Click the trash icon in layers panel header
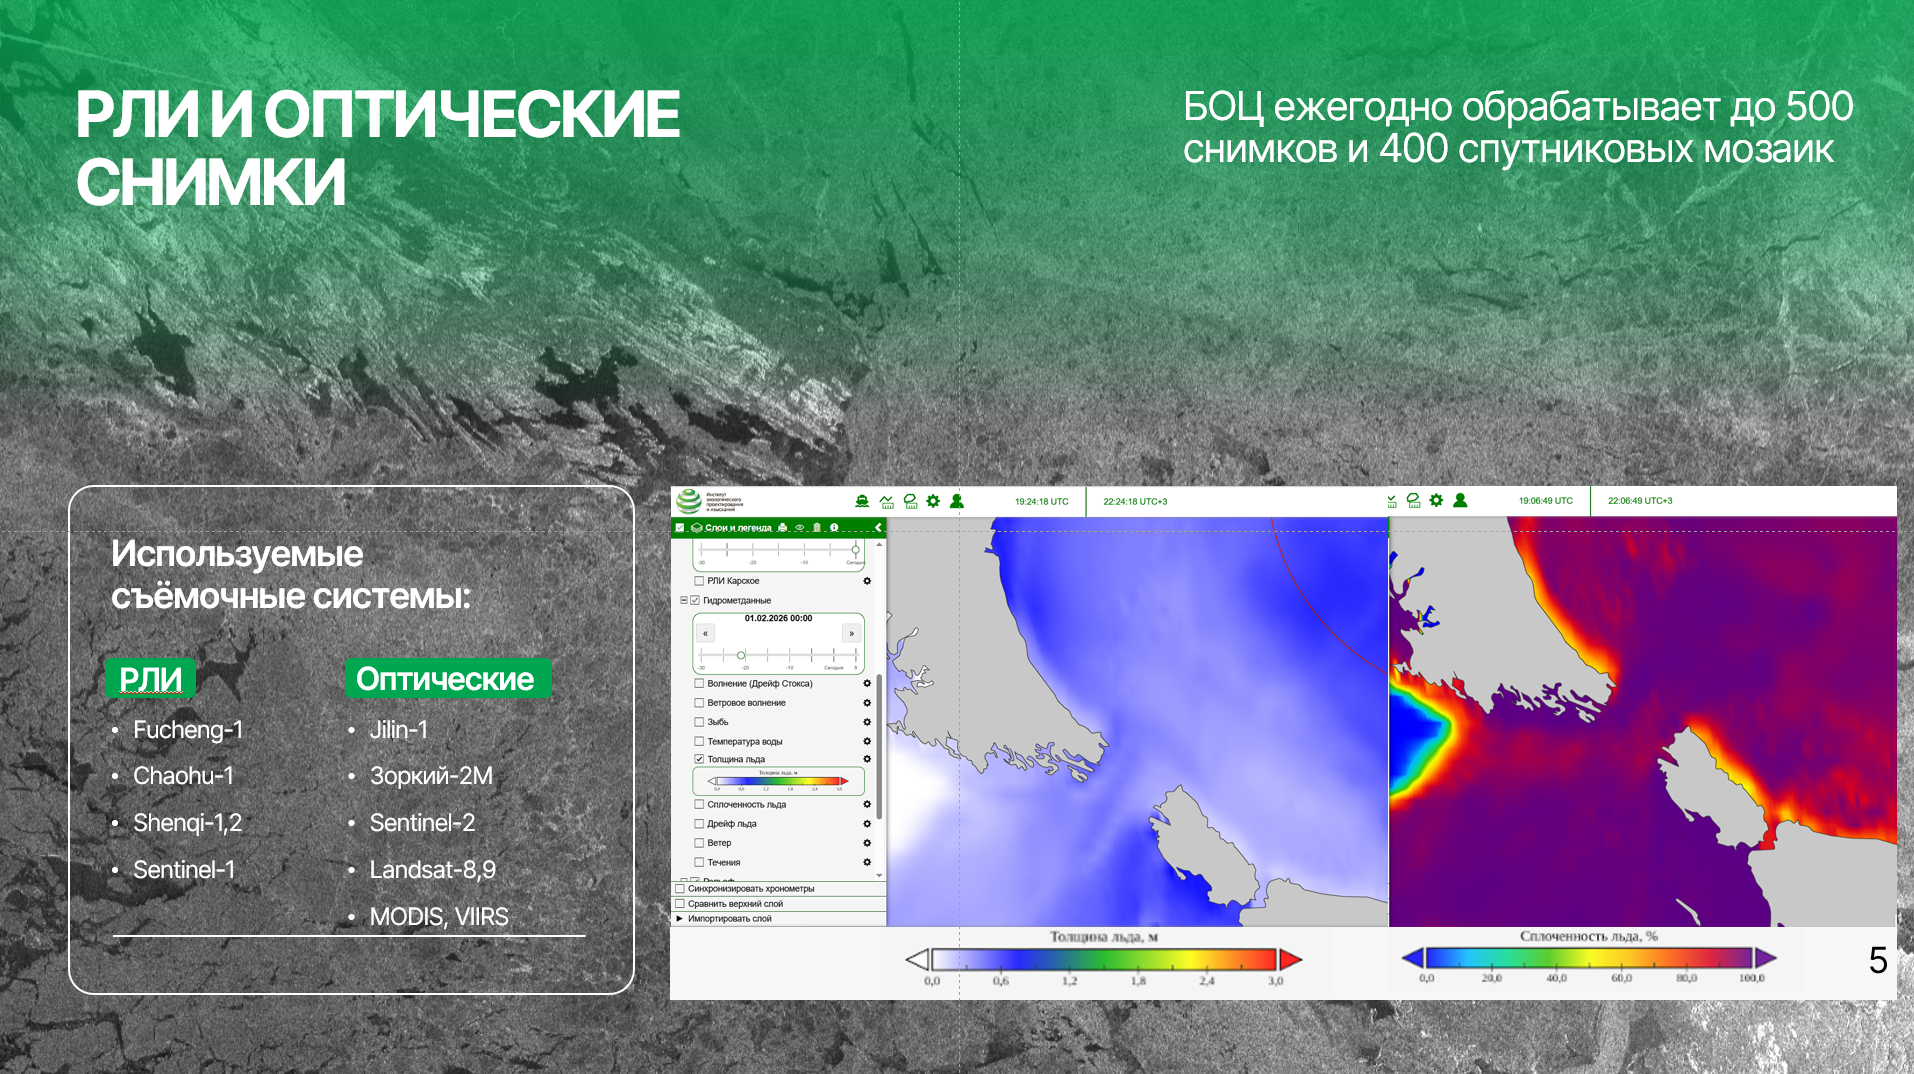The image size is (1914, 1074). [x=817, y=527]
